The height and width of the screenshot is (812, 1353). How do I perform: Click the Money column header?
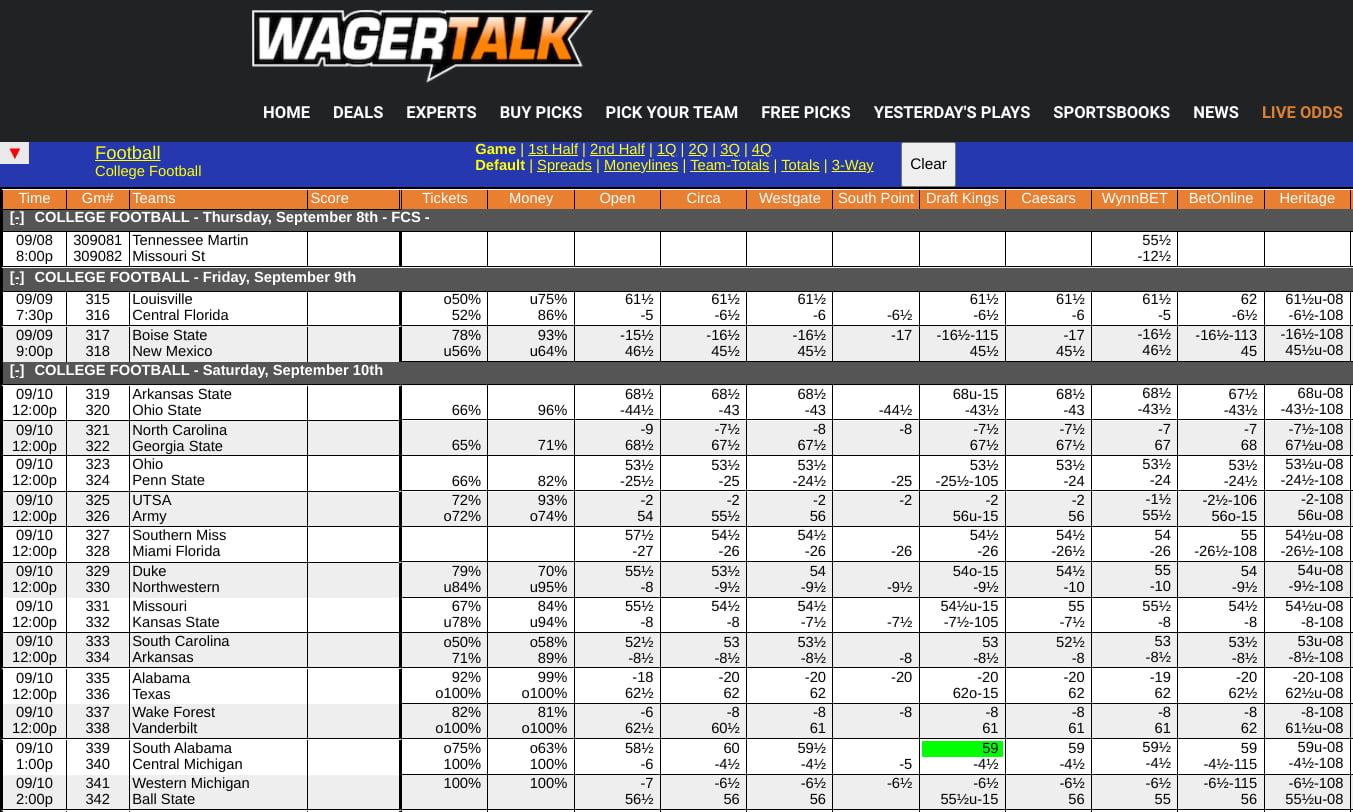coord(531,198)
